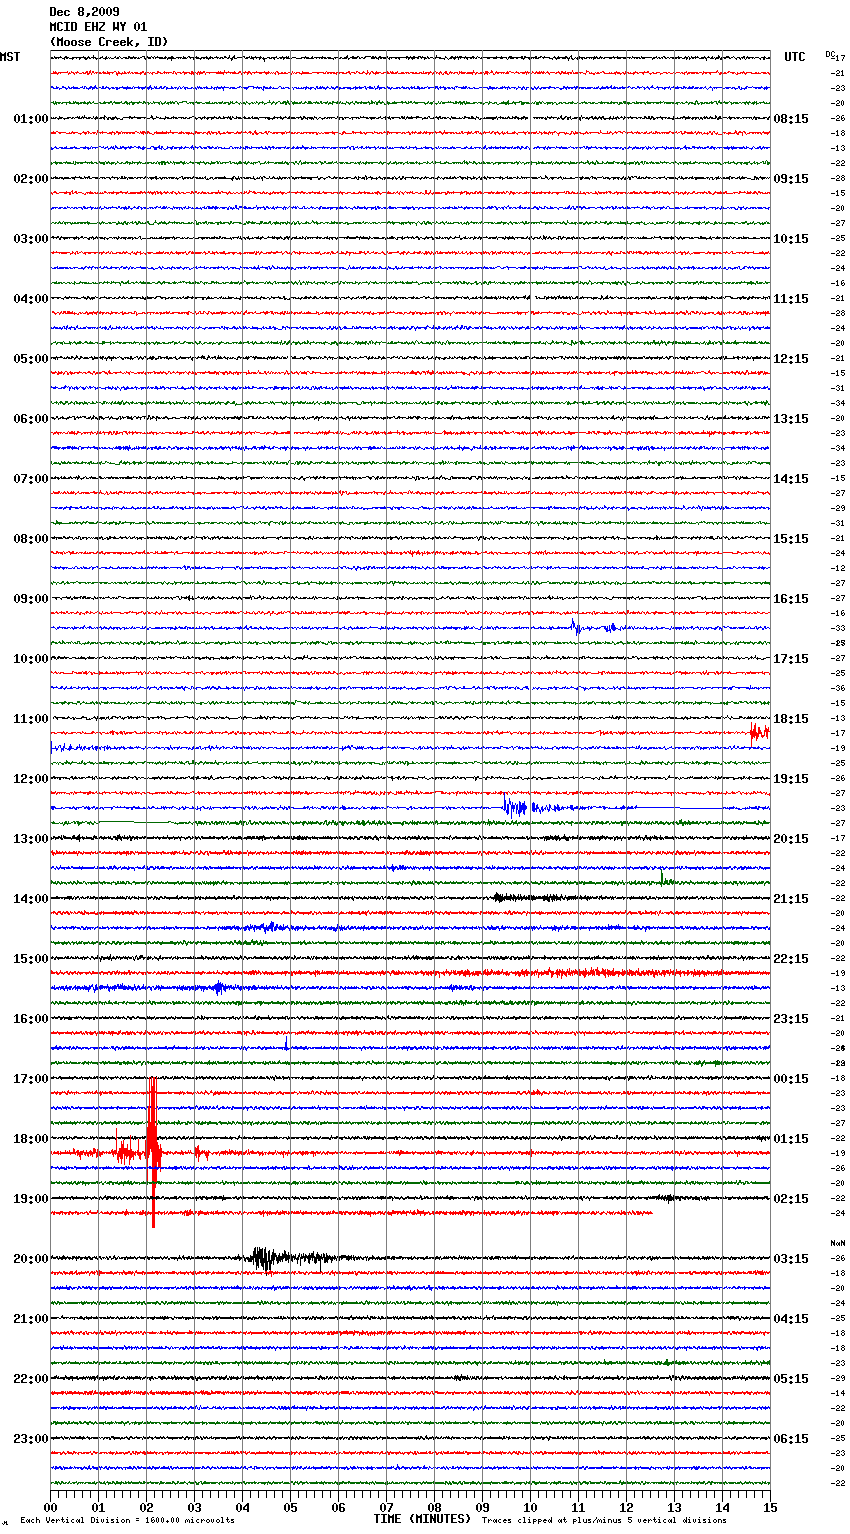
Task: Pick the '06:00' MST hour label
Action: [30, 419]
